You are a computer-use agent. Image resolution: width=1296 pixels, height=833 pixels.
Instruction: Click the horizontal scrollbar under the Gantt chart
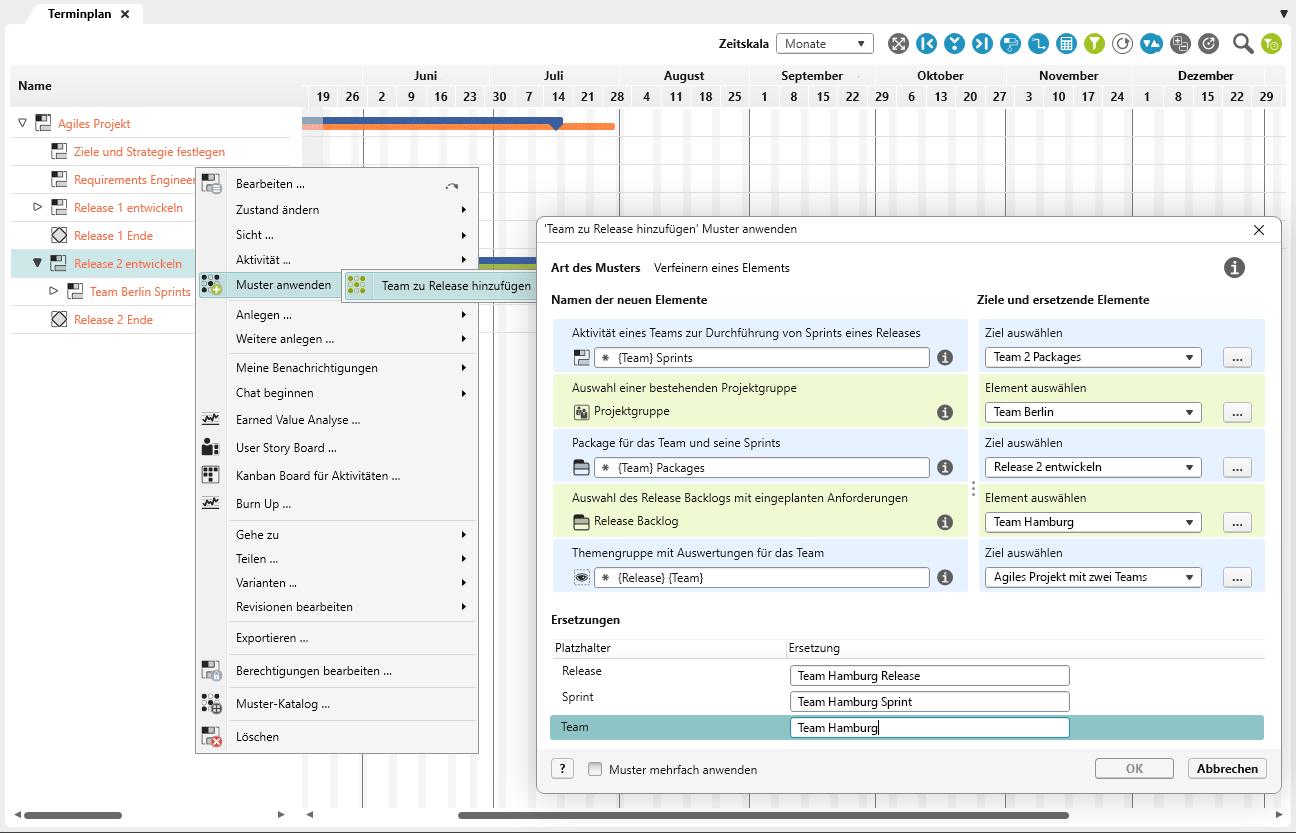763,815
